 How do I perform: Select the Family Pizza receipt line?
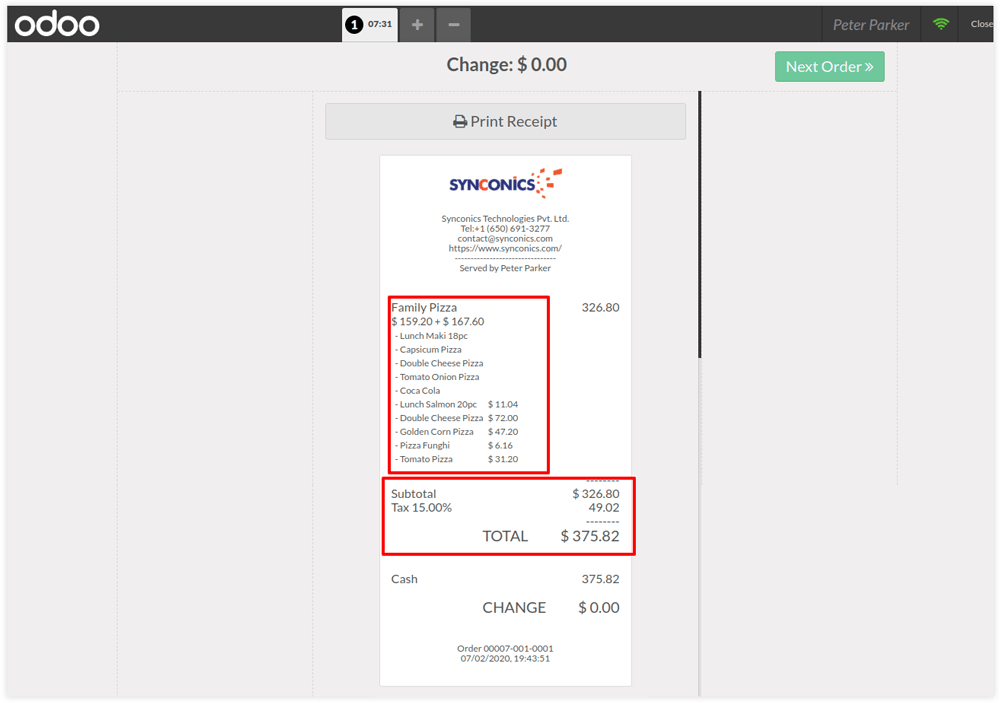424,308
